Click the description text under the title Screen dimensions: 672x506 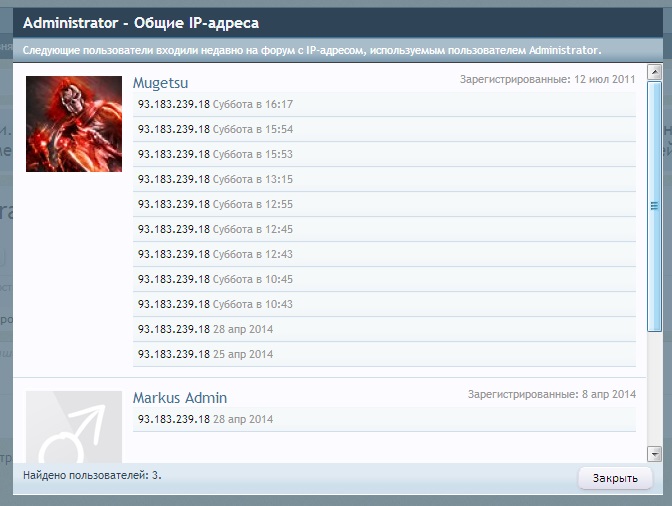[x=312, y=50]
